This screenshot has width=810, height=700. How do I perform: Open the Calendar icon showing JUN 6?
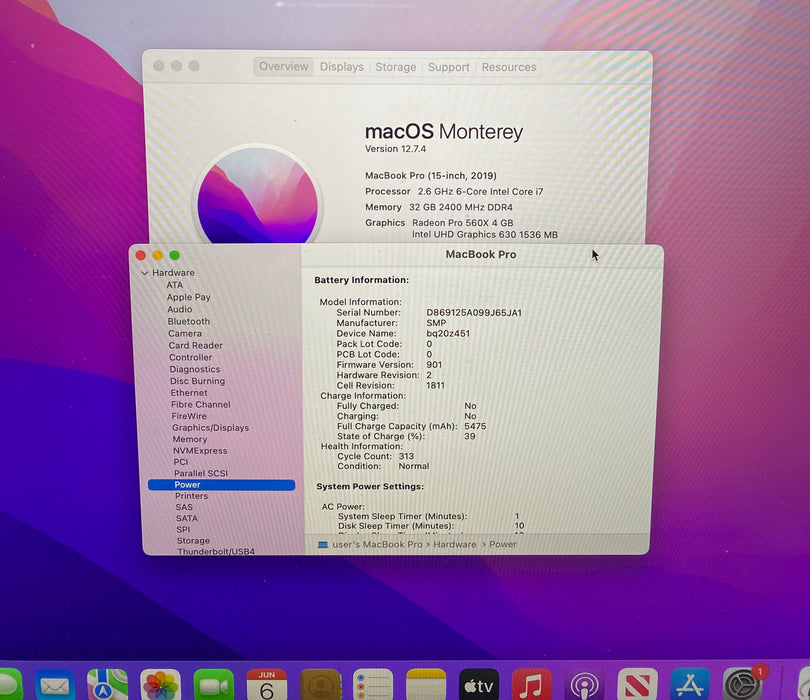point(267,685)
